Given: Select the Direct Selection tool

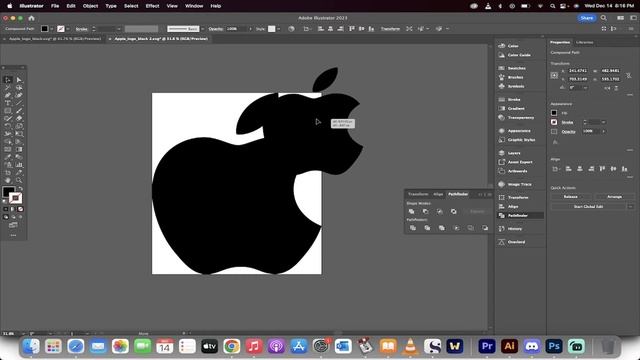Looking at the screenshot, I should (x=19, y=80).
